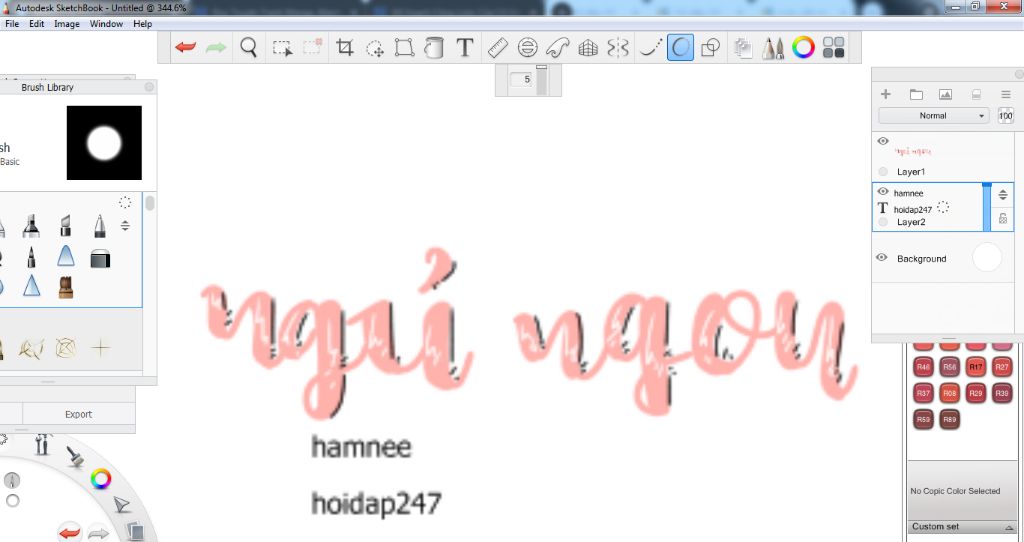Enable the Ellipse guide tool
1024x542 pixels.
coord(528,48)
